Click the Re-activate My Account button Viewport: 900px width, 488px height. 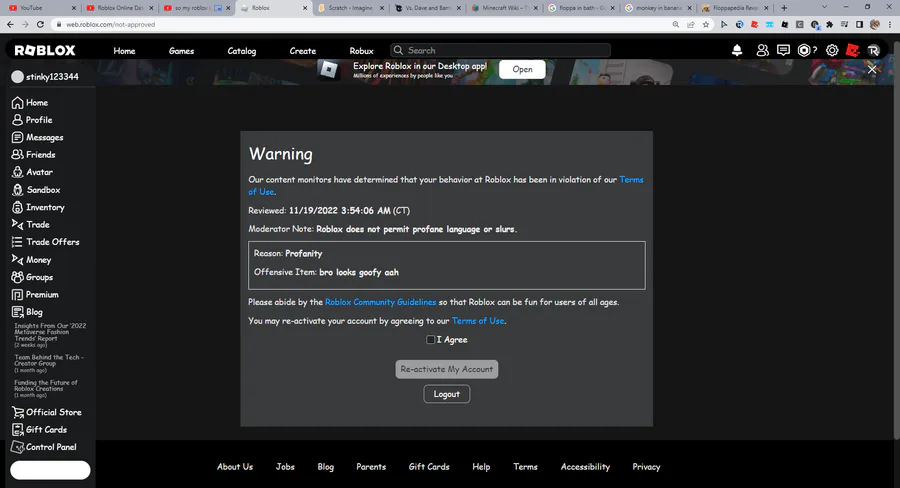click(447, 369)
